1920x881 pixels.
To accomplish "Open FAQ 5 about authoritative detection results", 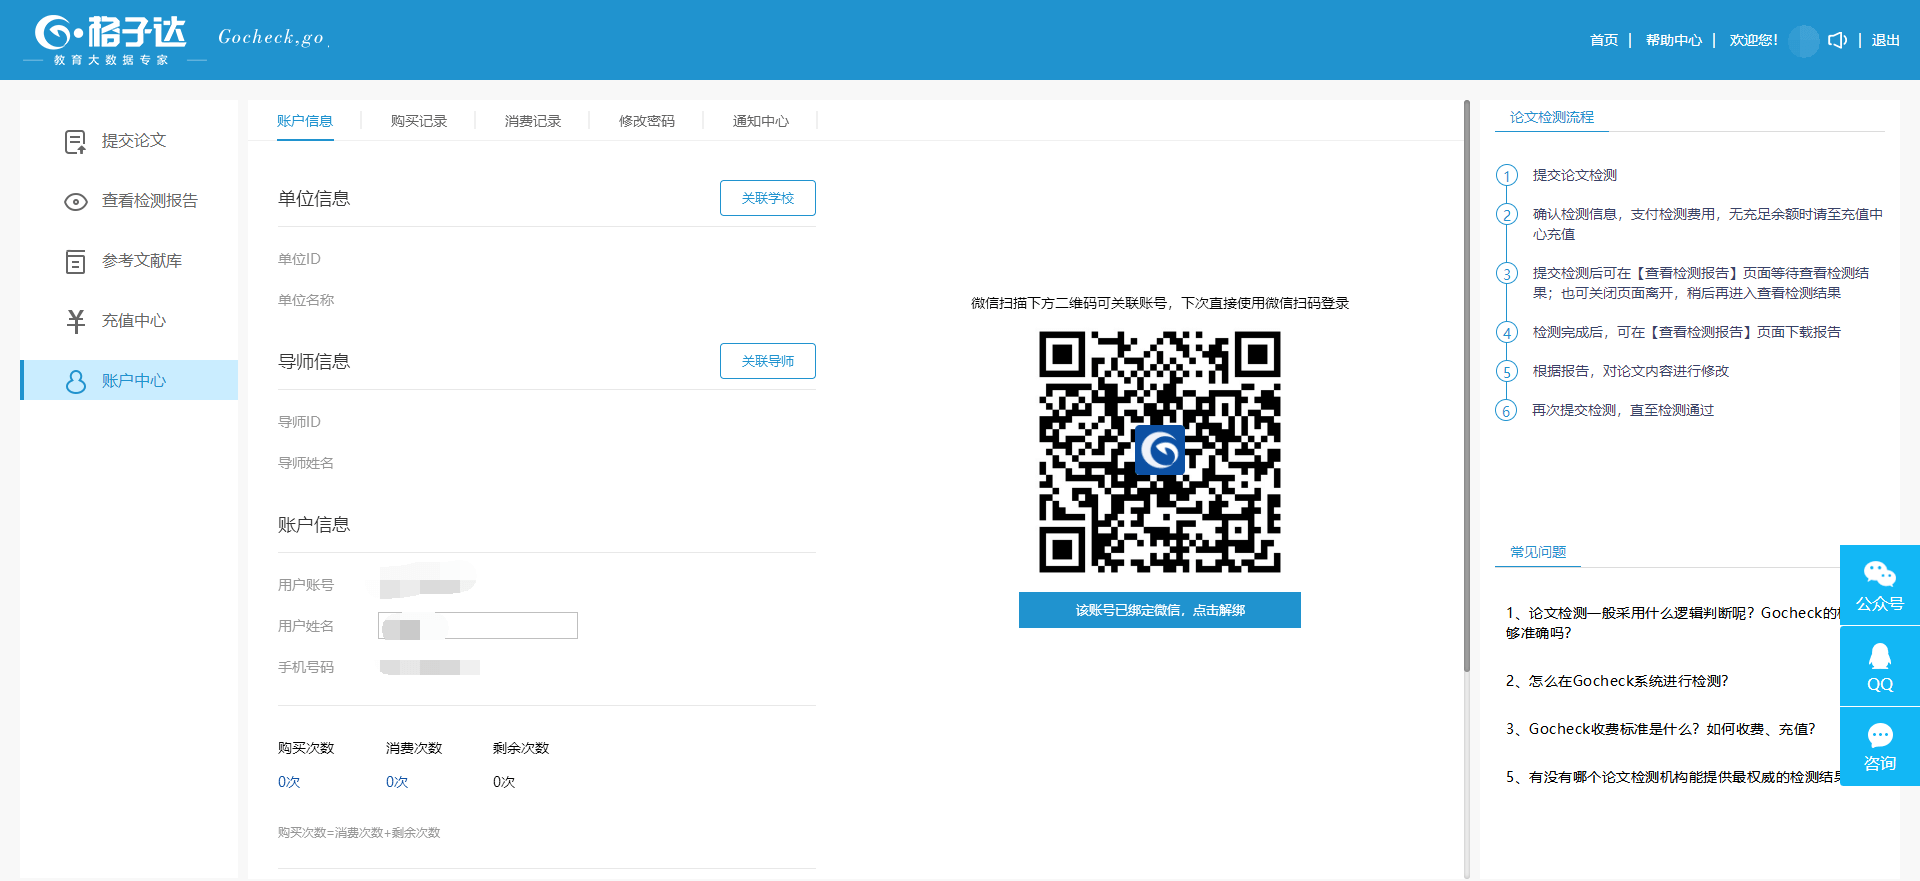I will 1672,777.
